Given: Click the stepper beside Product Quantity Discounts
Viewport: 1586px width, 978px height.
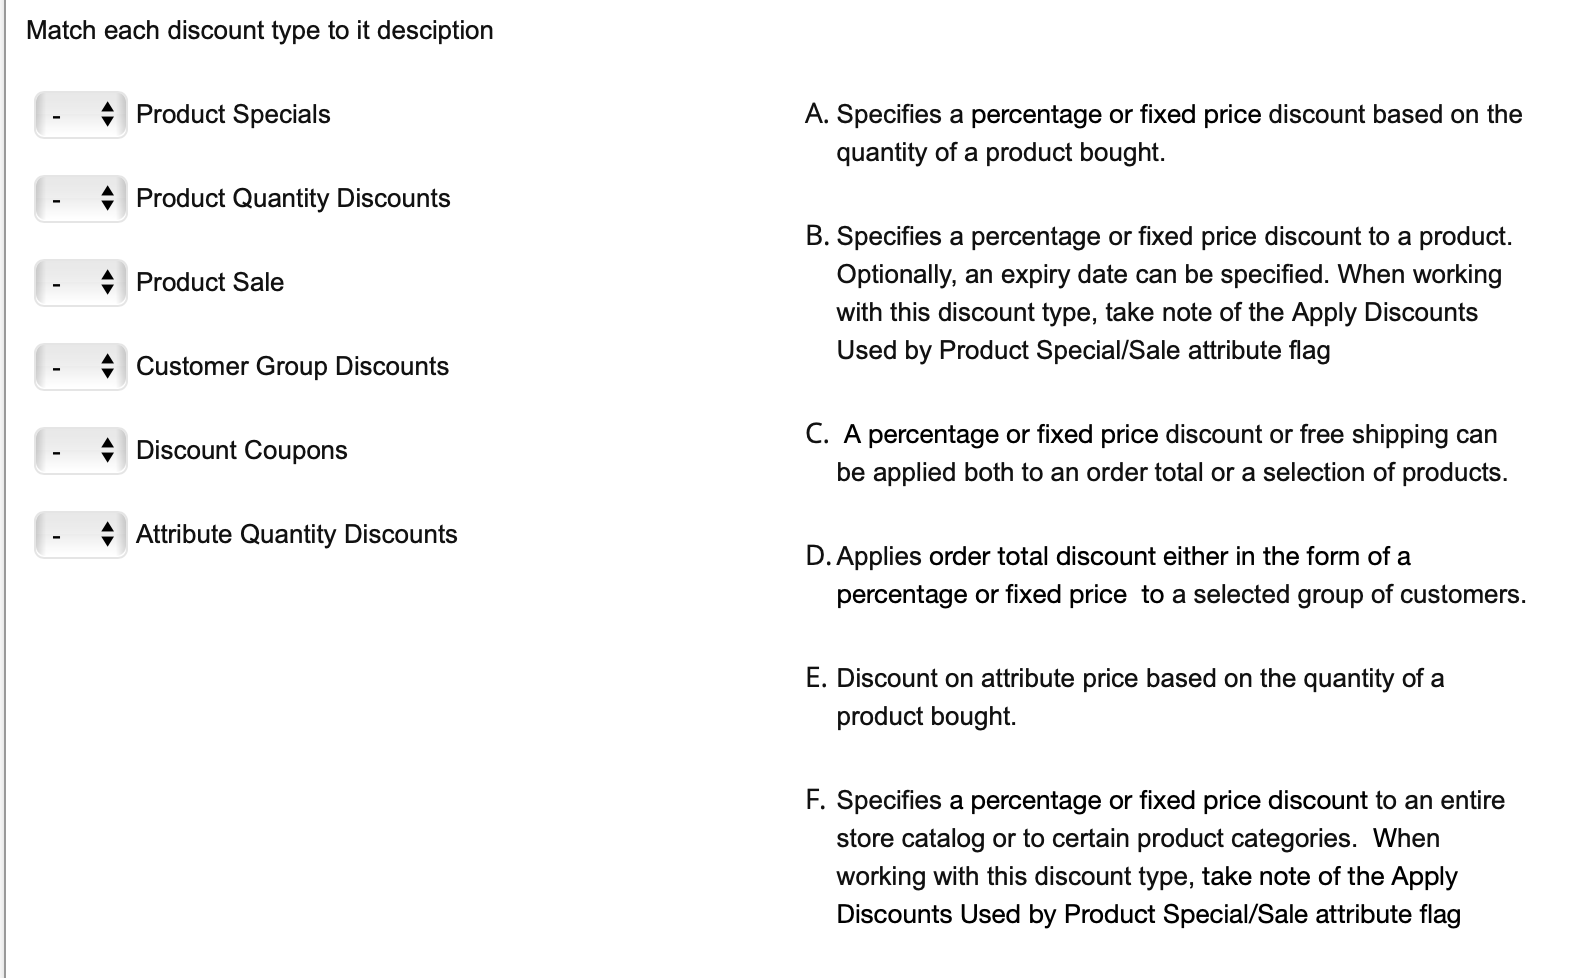Looking at the screenshot, I should 108,198.
